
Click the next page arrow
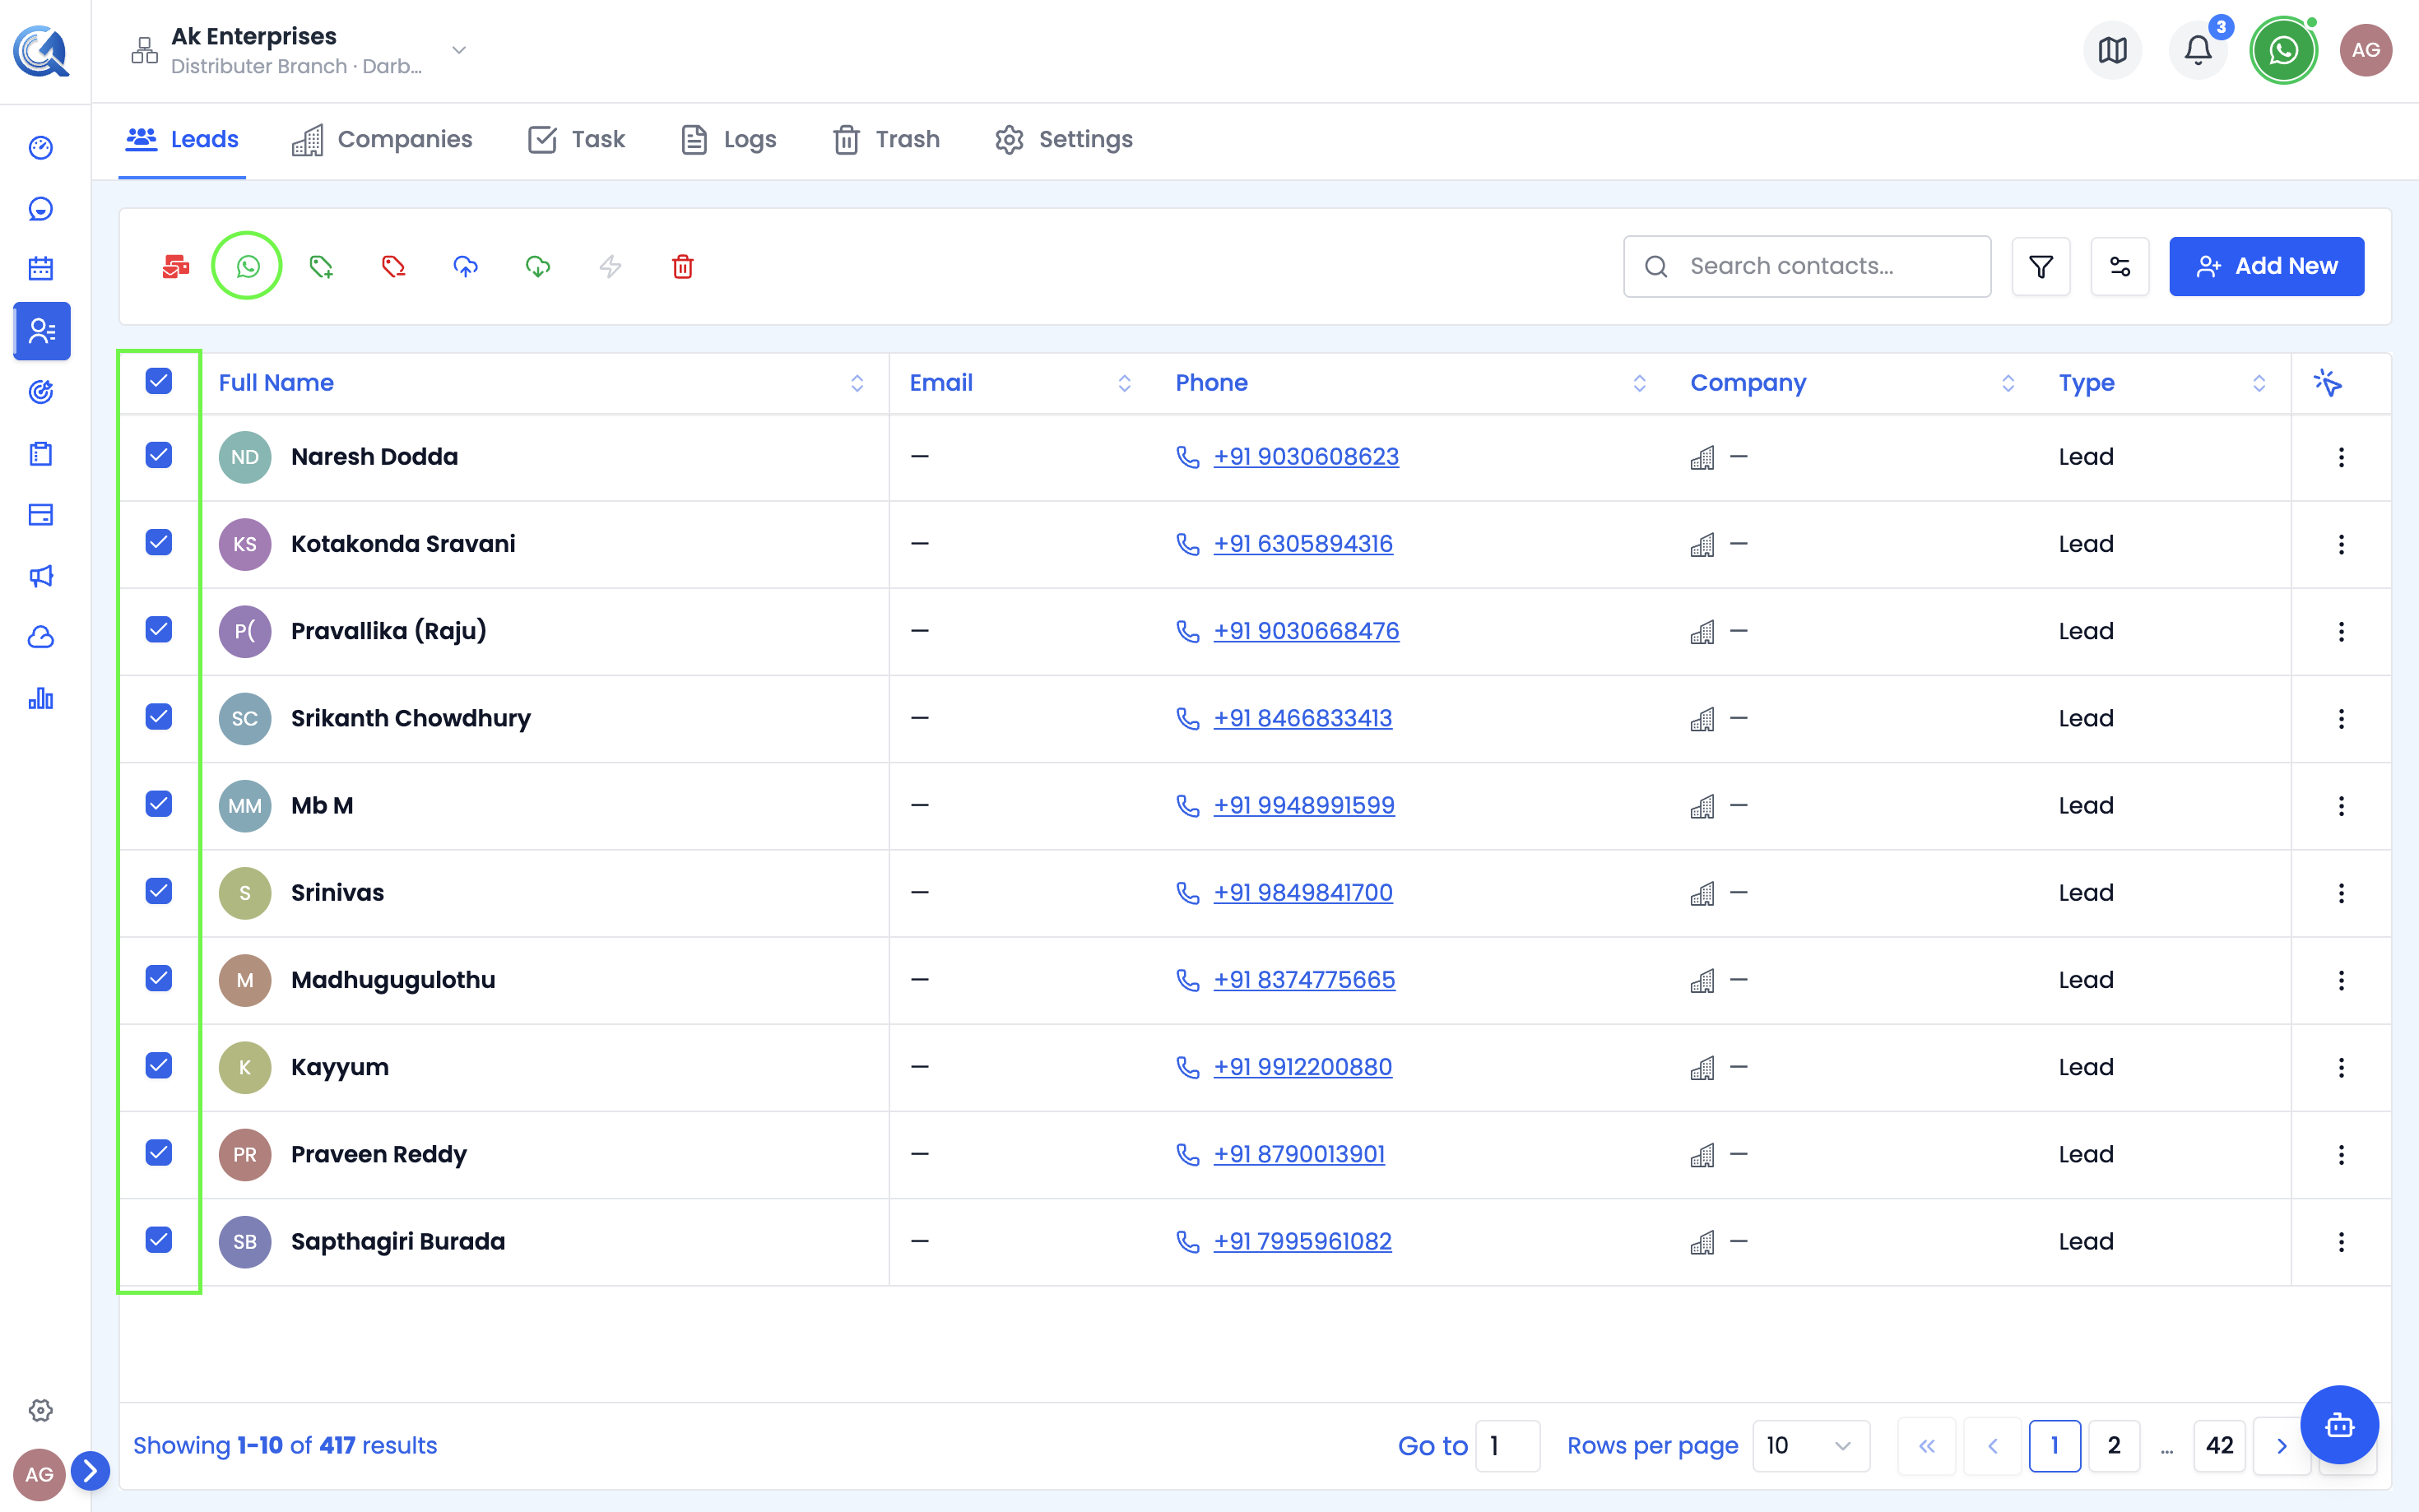pyautogui.click(x=2281, y=1446)
